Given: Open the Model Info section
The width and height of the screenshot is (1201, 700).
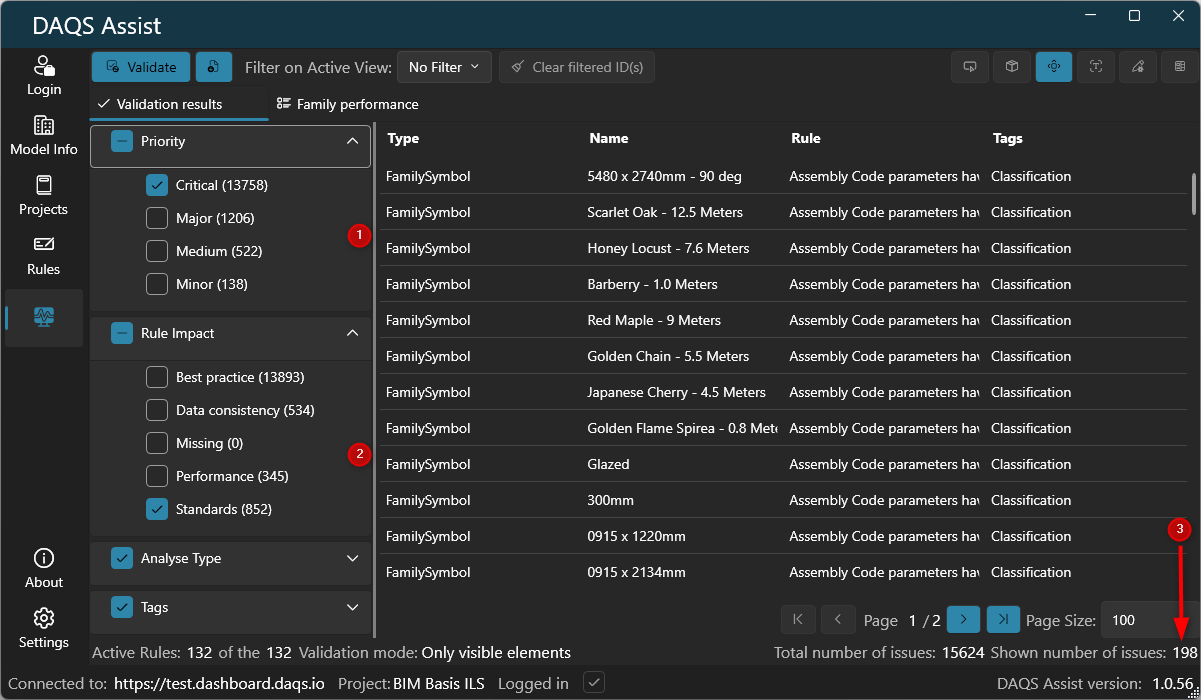Looking at the screenshot, I should coord(44,136).
